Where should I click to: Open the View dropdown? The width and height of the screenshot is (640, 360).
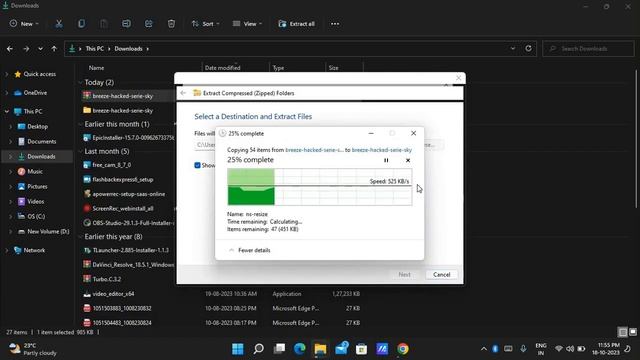click(247, 24)
